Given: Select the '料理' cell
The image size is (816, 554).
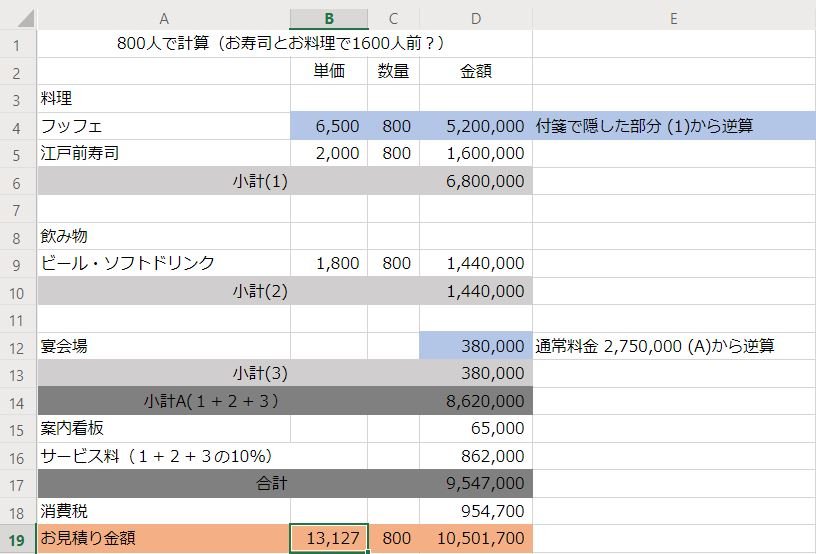Looking at the screenshot, I should [x=163, y=99].
